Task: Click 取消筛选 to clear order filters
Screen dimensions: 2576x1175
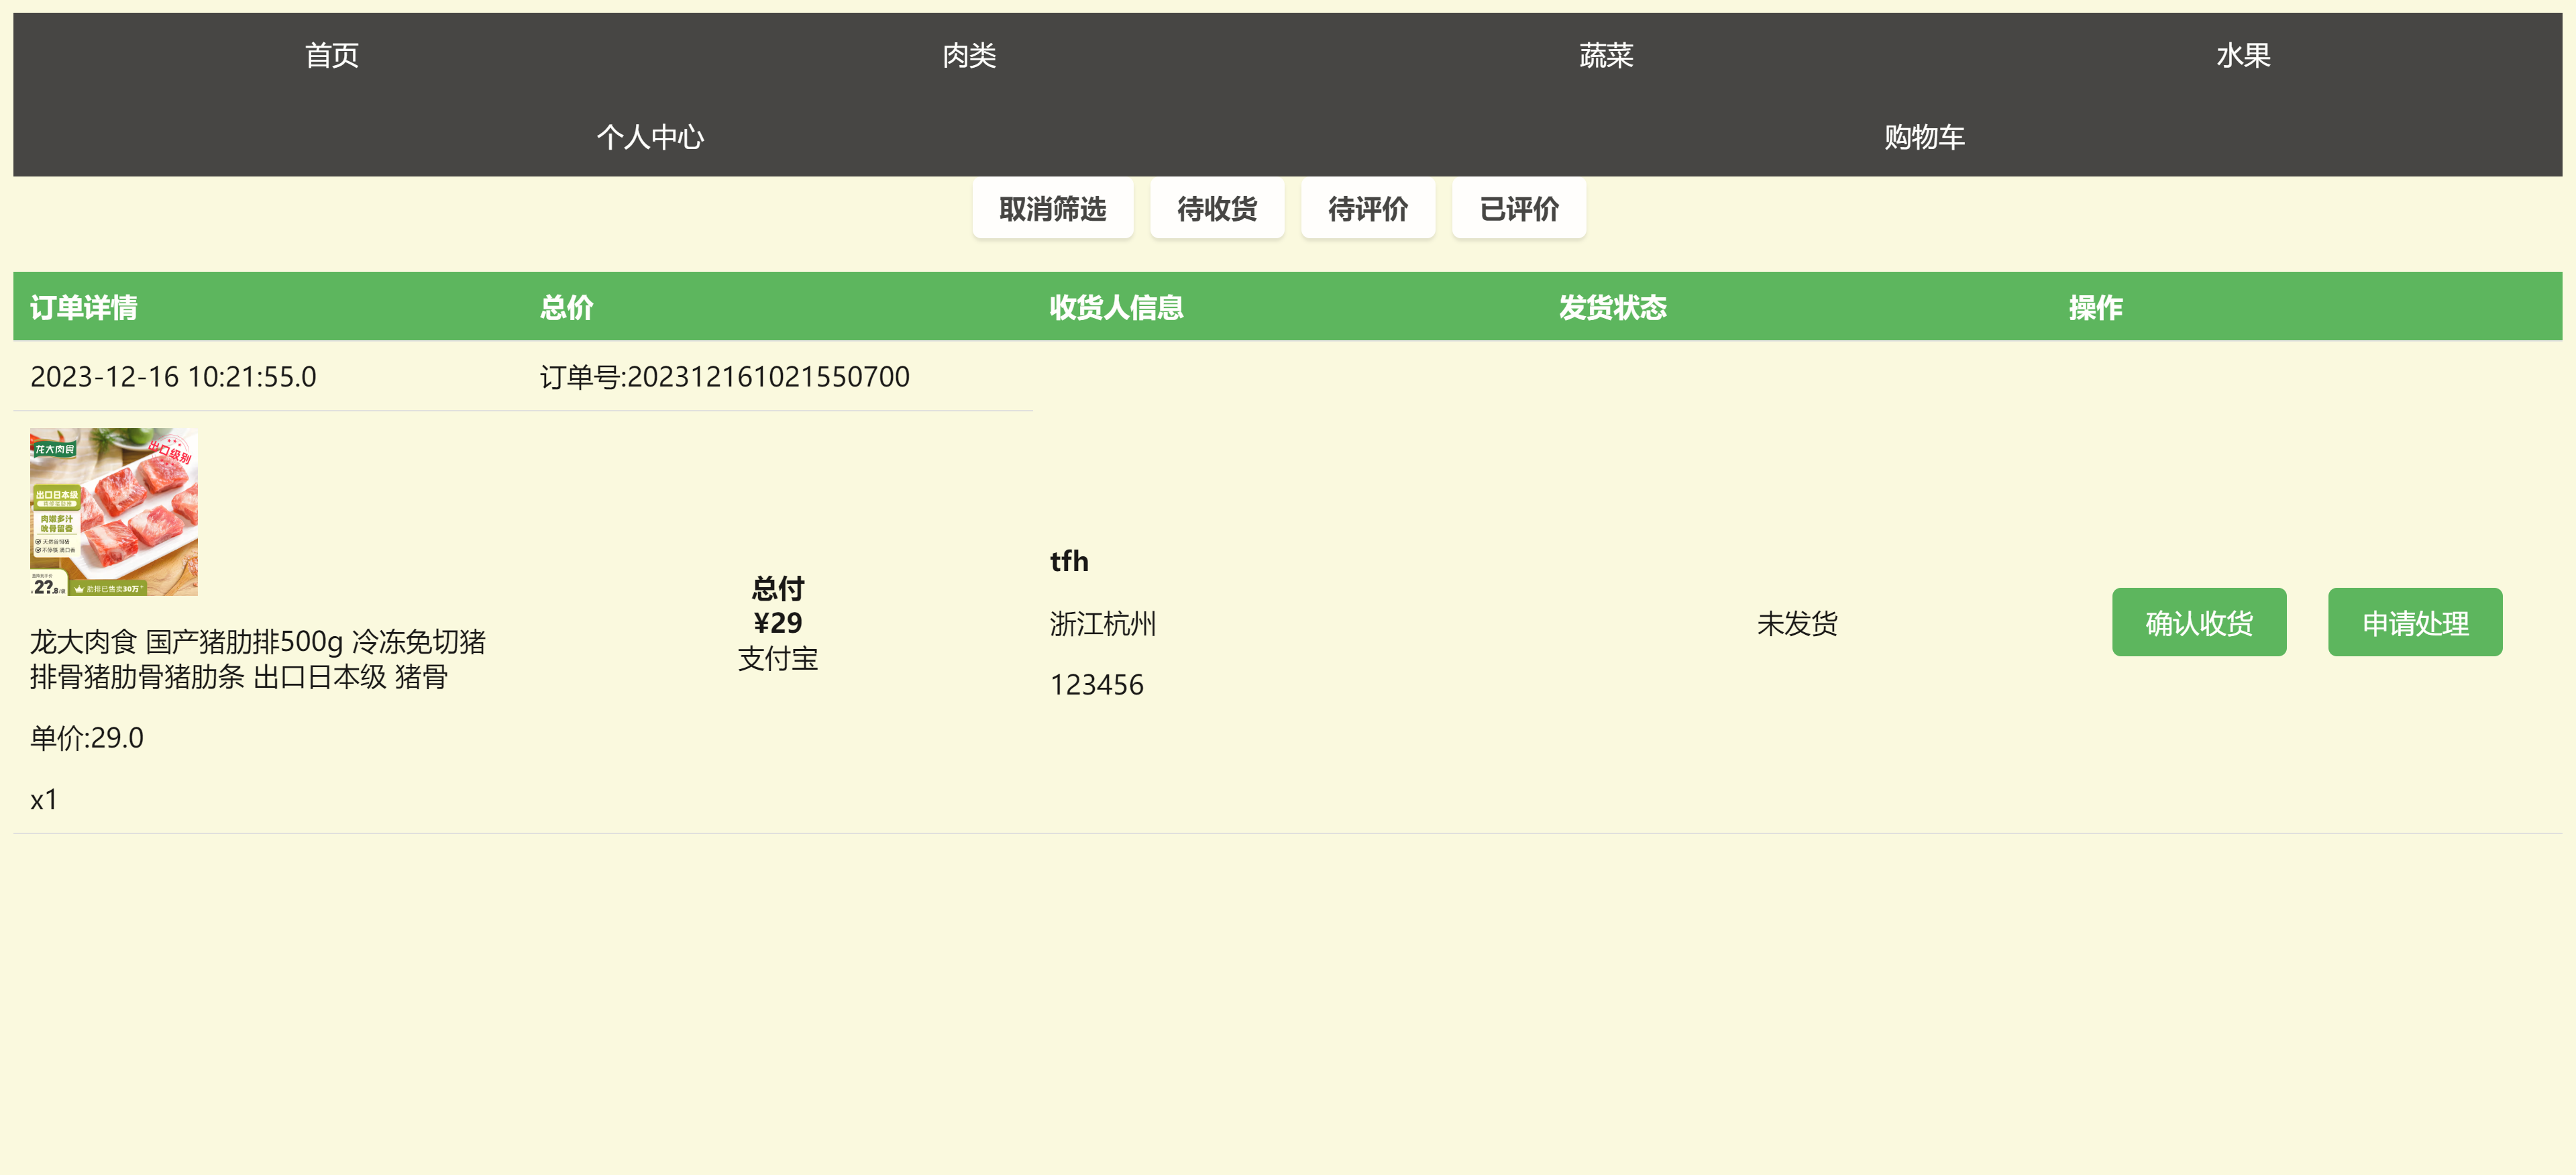Action: click(x=1052, y=209)
